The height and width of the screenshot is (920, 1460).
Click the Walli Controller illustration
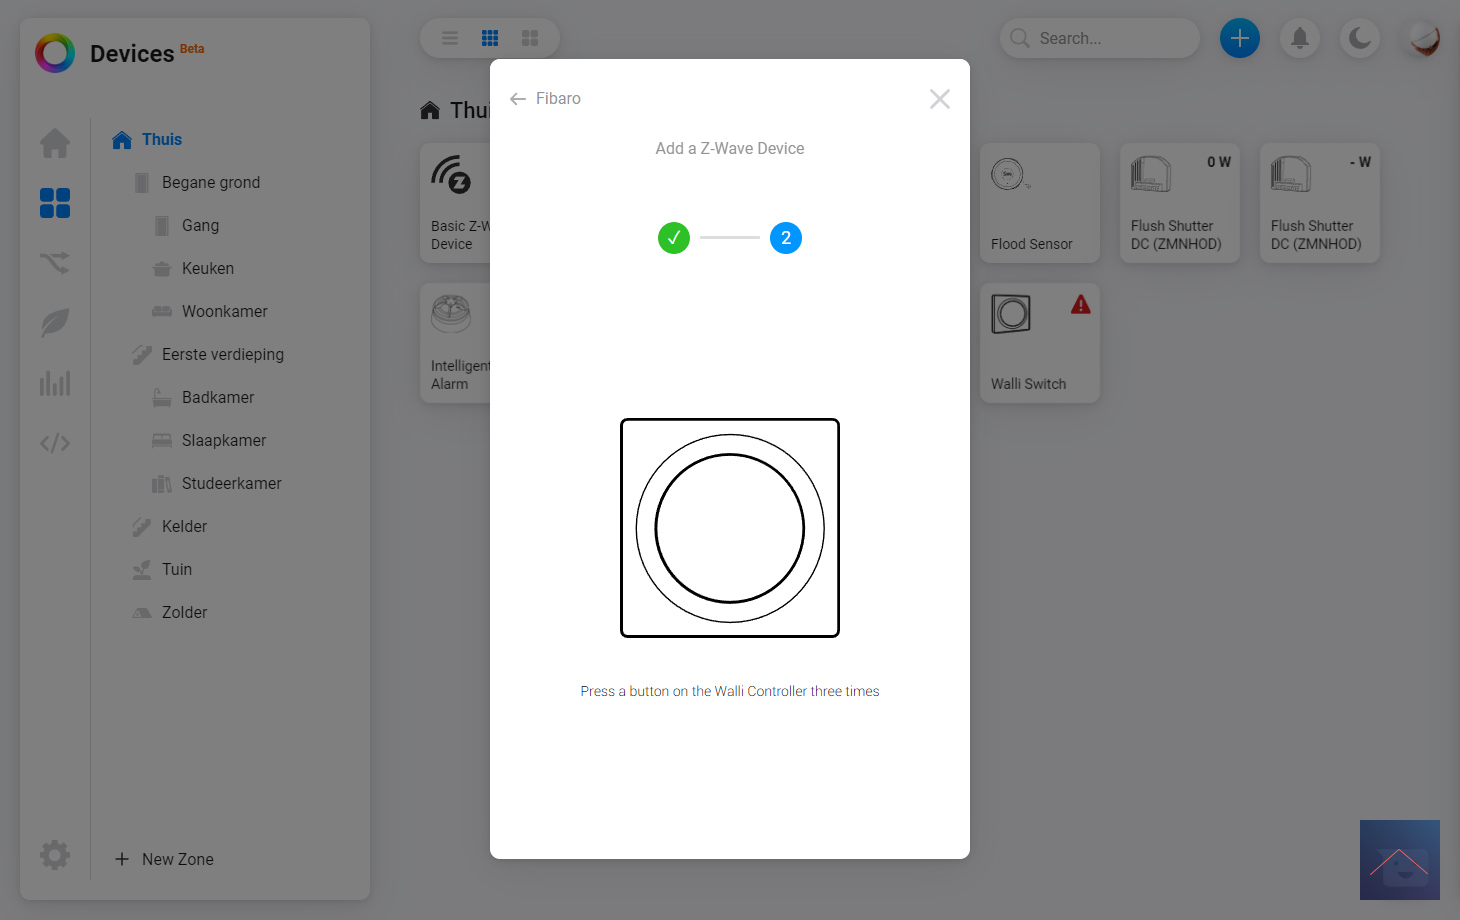pyautogui.click(x=730, y=528)
